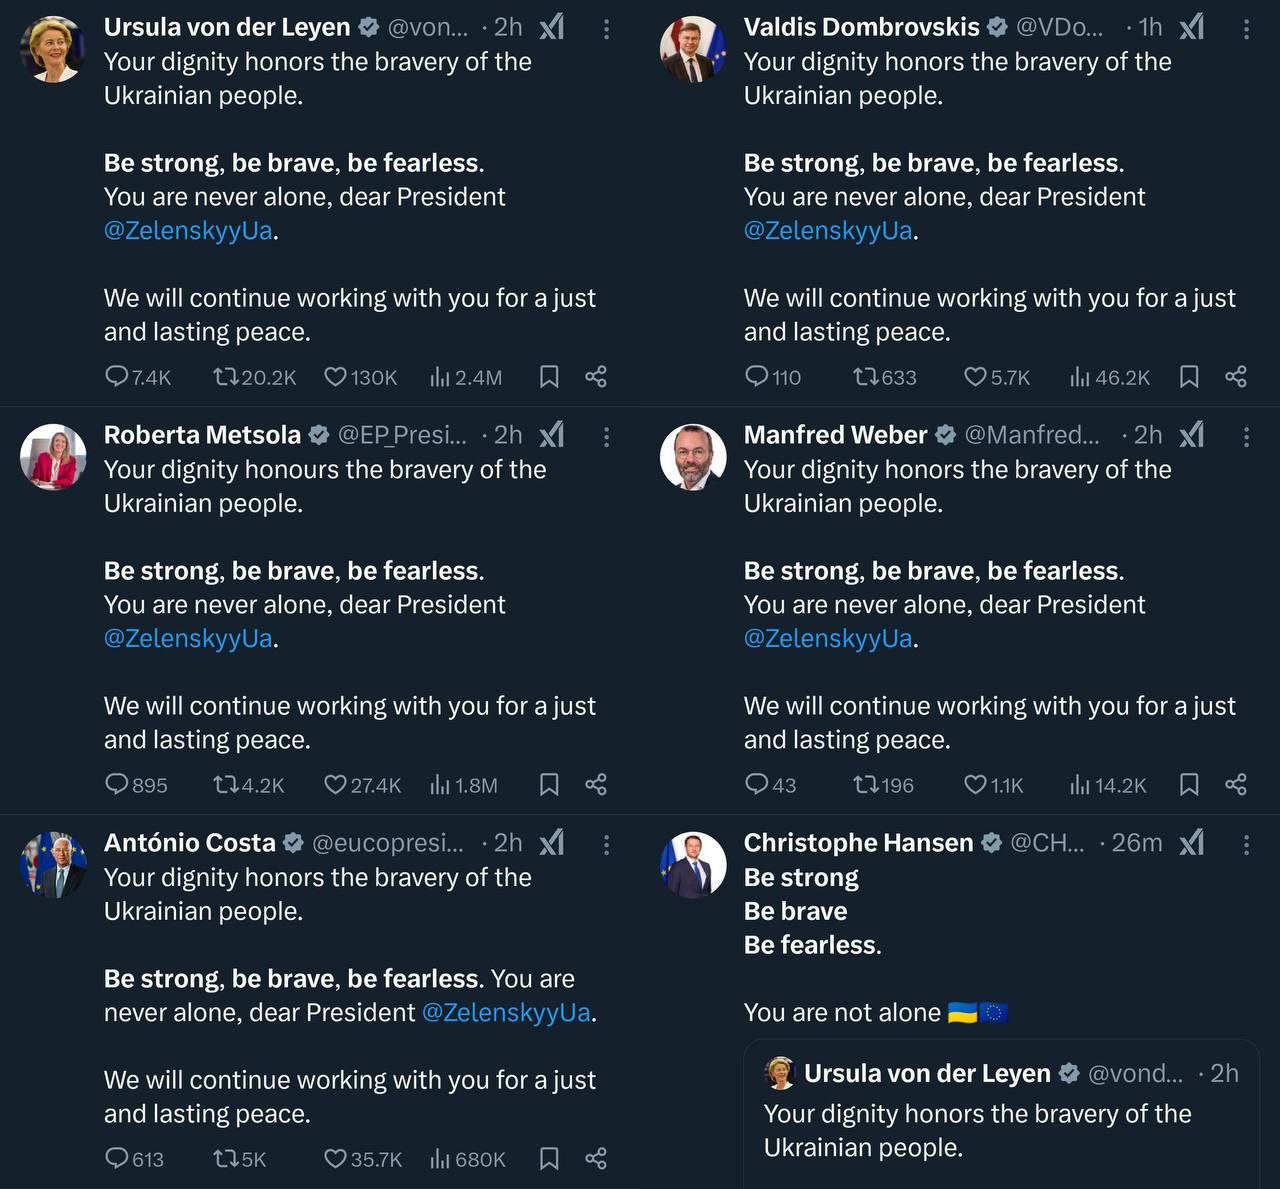
Task: Share Ursula von der Leyen's tweet
Action: coord(596,377)
